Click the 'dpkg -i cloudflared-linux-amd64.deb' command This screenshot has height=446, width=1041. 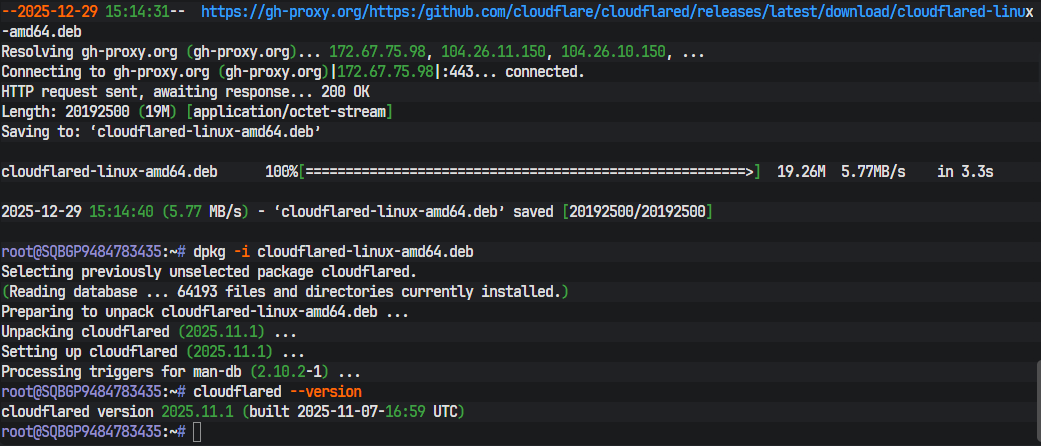[x=333, y=252]
